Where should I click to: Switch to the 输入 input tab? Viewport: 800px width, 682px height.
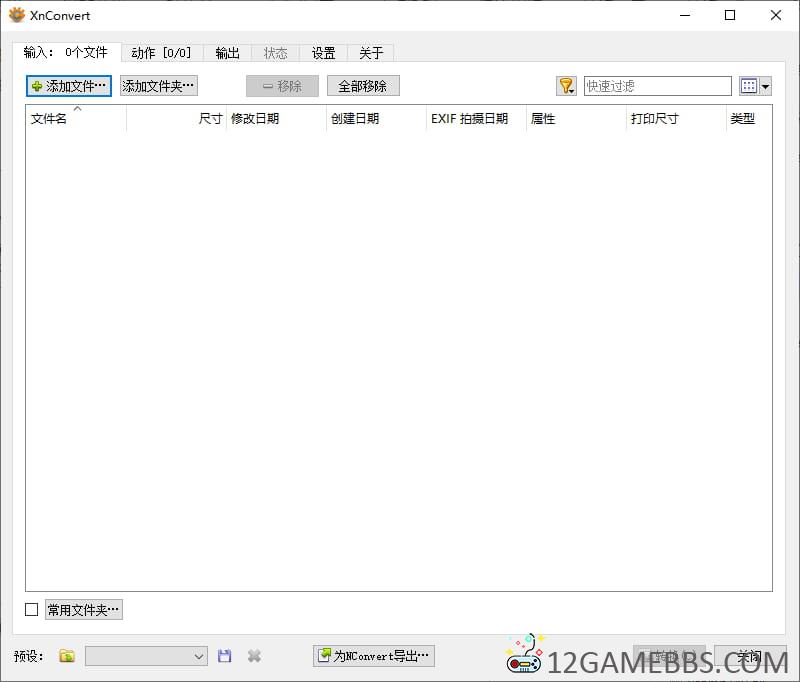(66, 52)
